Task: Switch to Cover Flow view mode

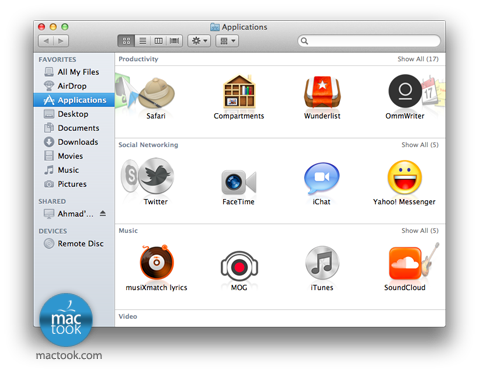Action: [x=174, y=41]
